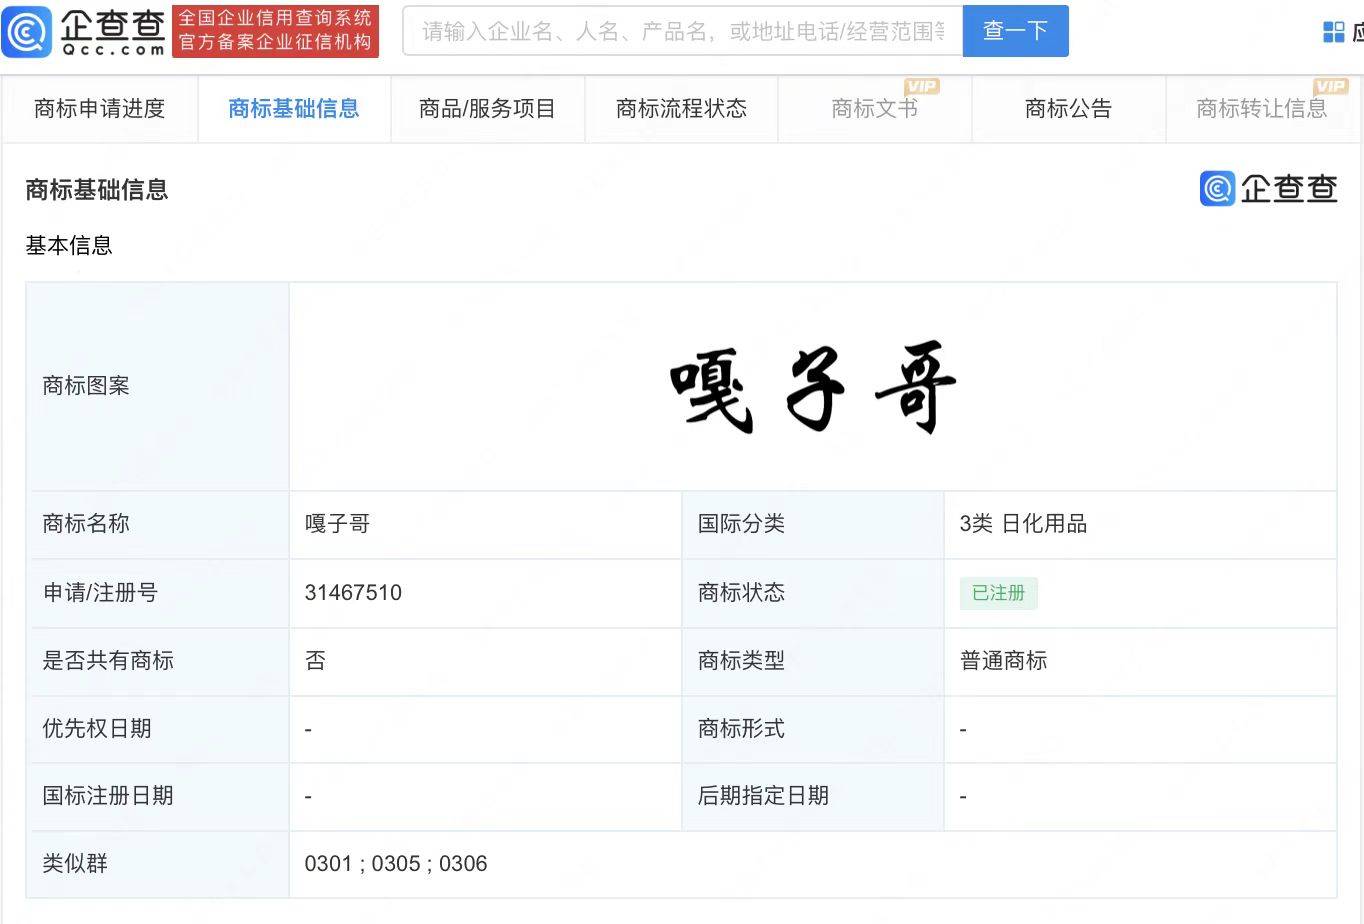1364x924 pixels.
Task: Open the 商标公告 tab
Action: point(1068,109)
